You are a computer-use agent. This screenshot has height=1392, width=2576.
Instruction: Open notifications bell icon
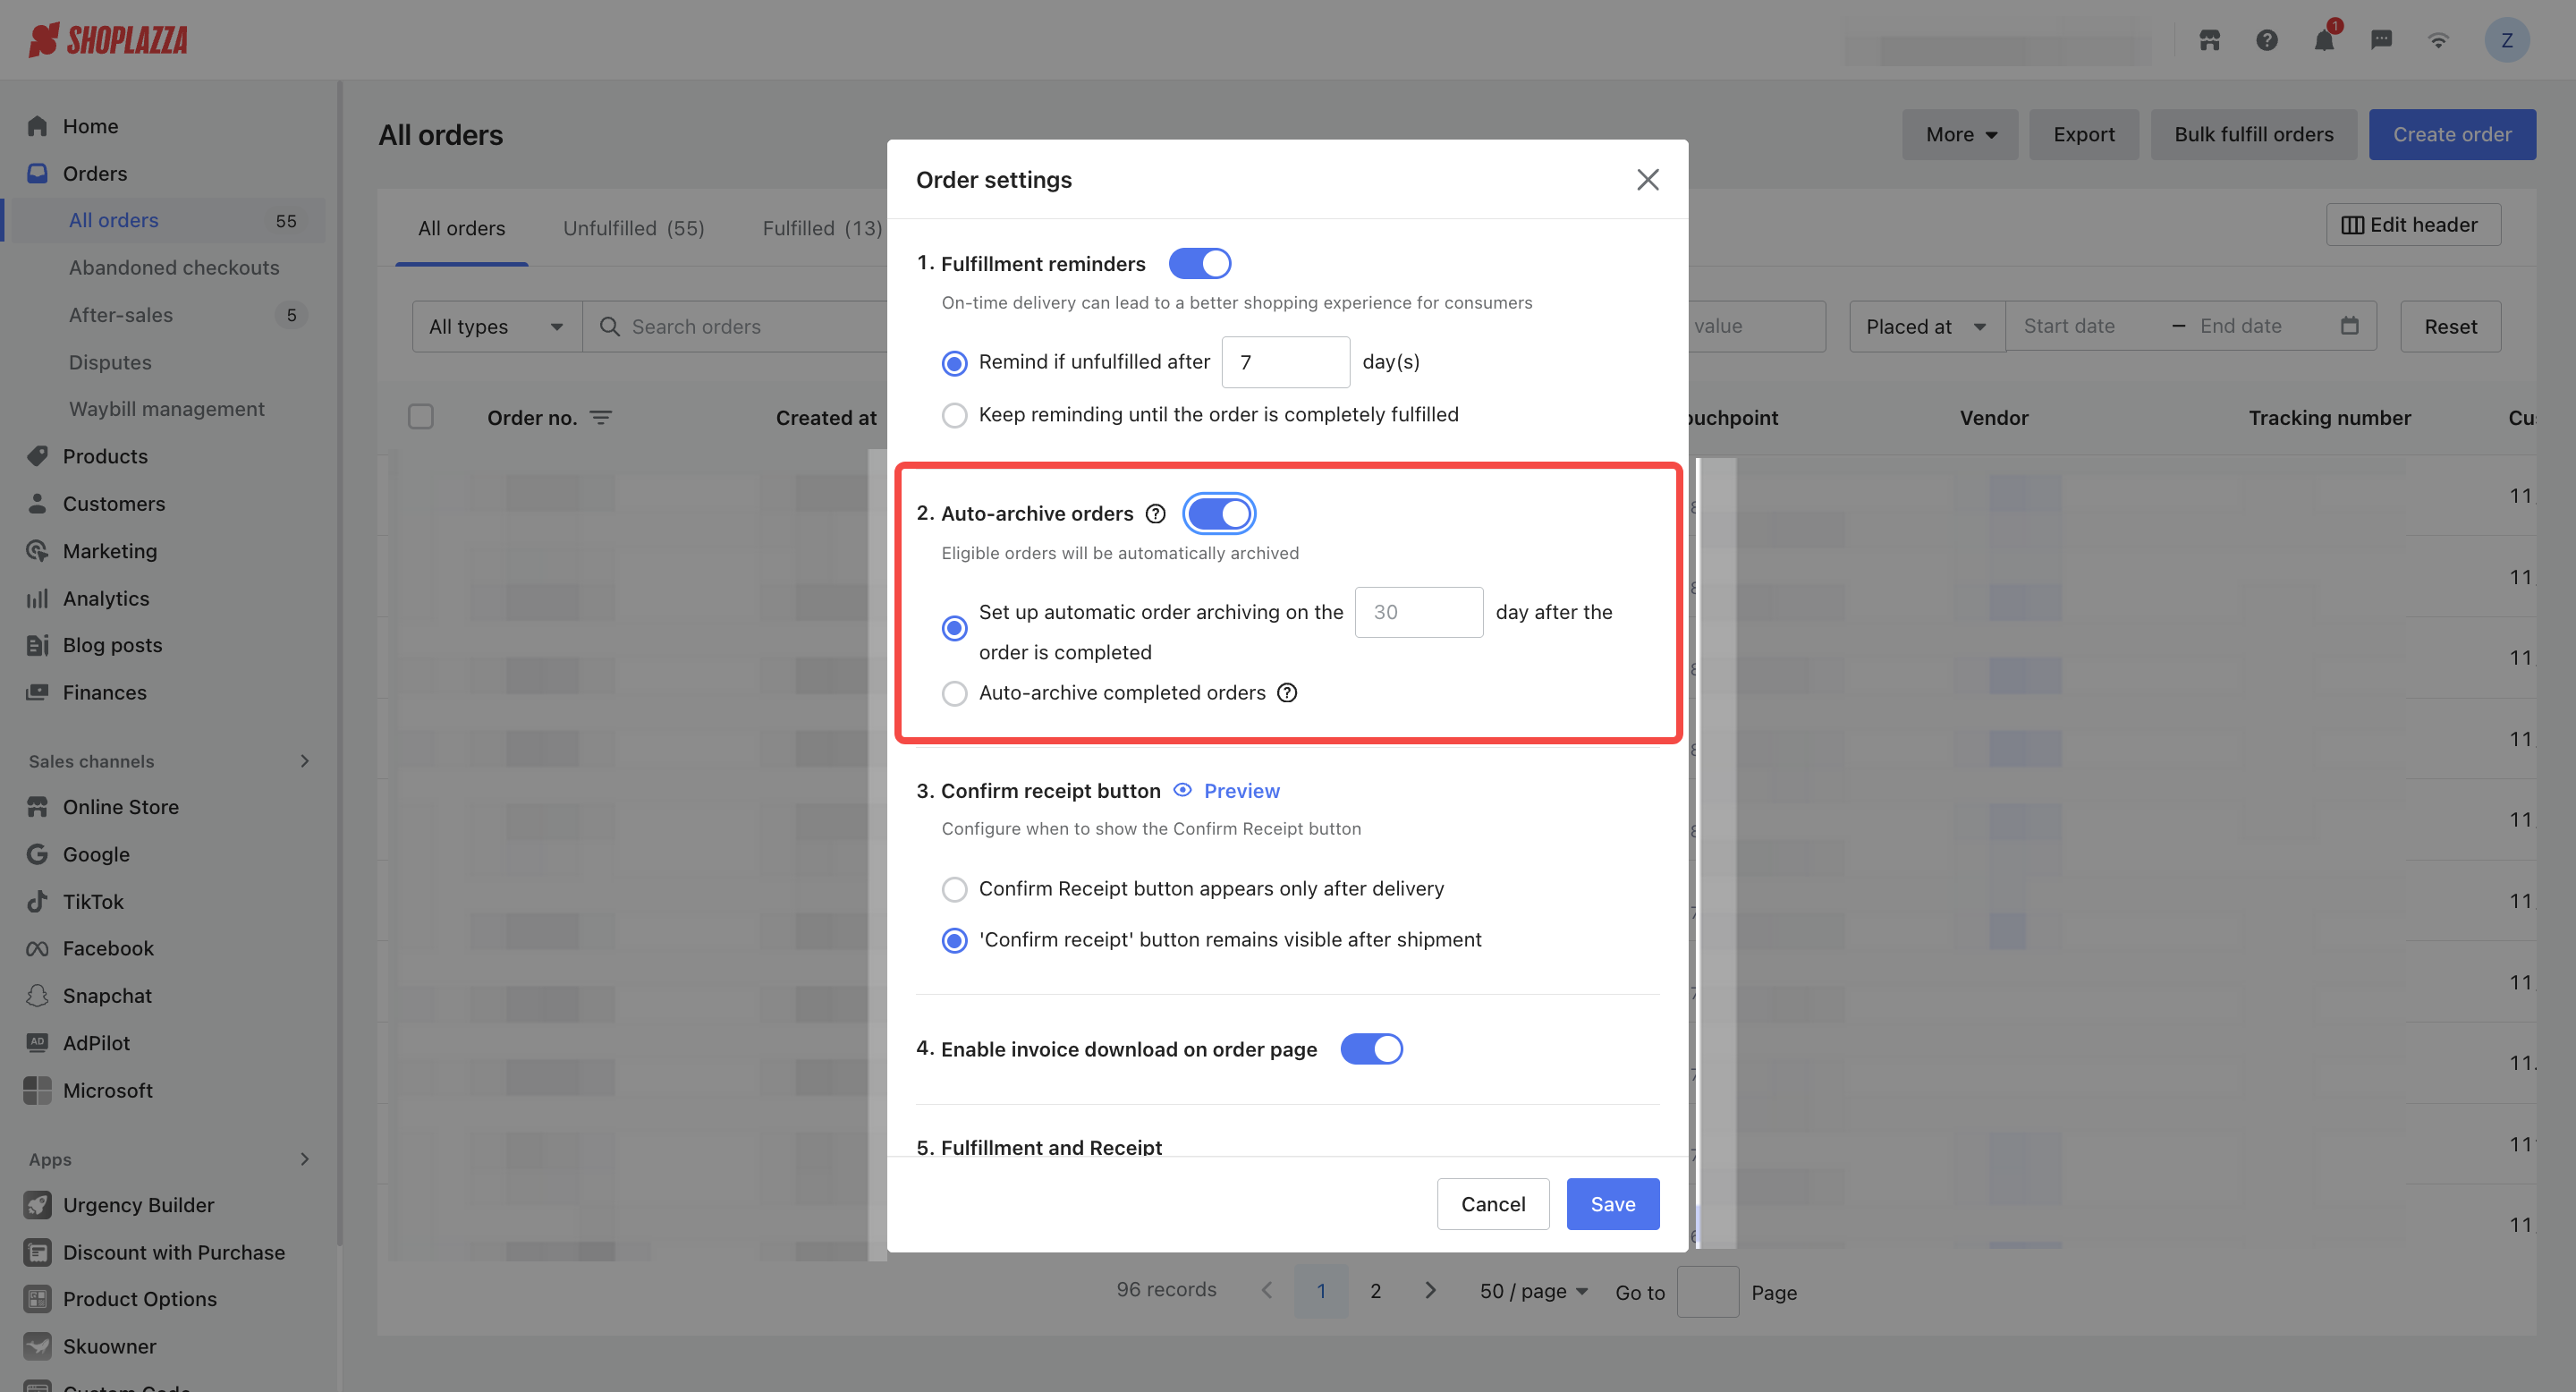(x=2324, y=40)
